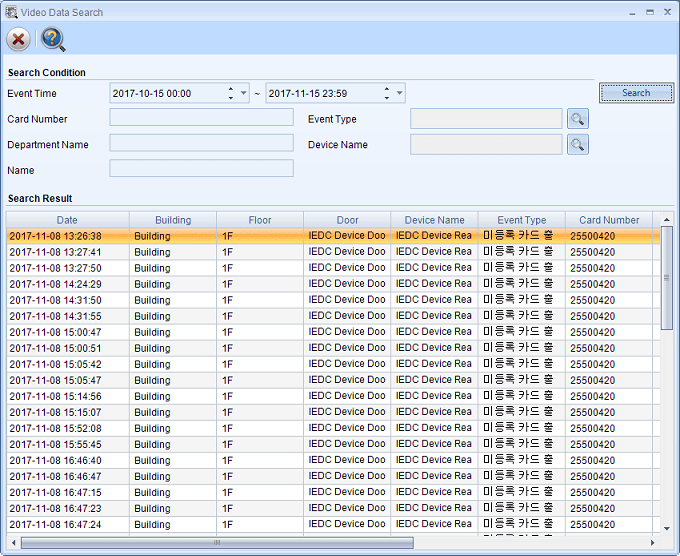Sort by the Card Number column header
The width and height of the screenshot is (680, 556).
point(609,220)
